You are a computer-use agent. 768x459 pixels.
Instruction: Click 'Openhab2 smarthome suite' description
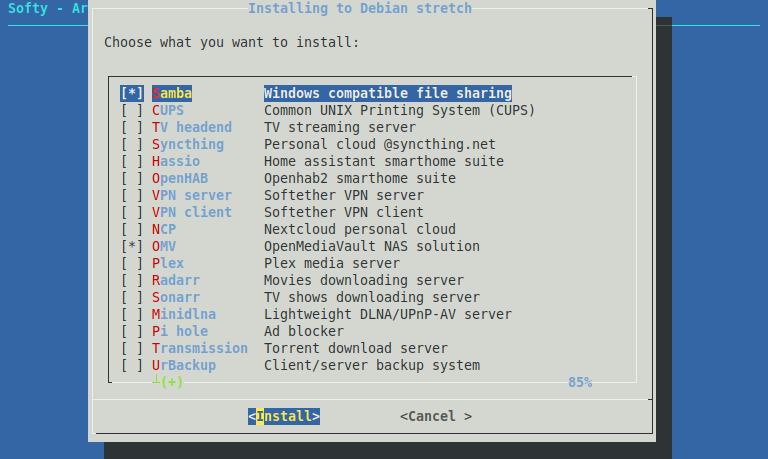tap(360, 178)
